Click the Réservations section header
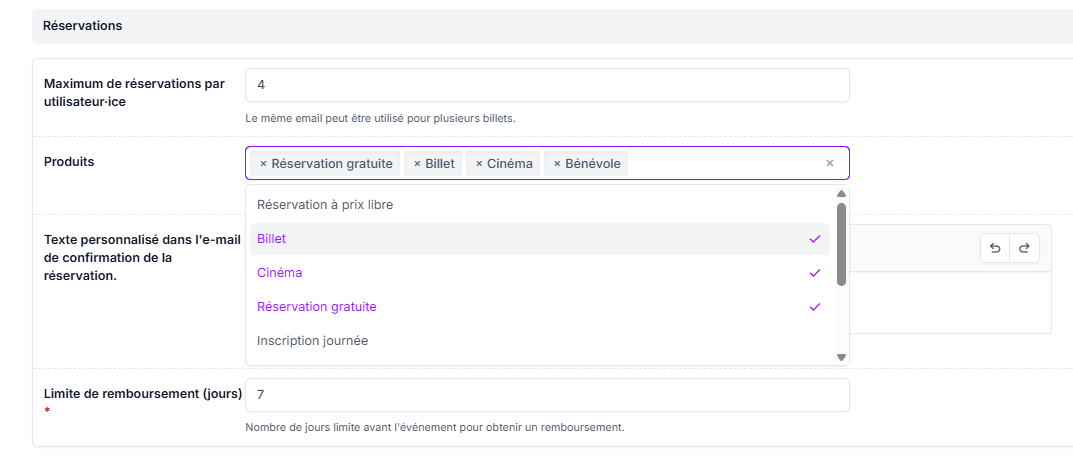The width and height of the screenshot is (1073, 460). [83, 26]
